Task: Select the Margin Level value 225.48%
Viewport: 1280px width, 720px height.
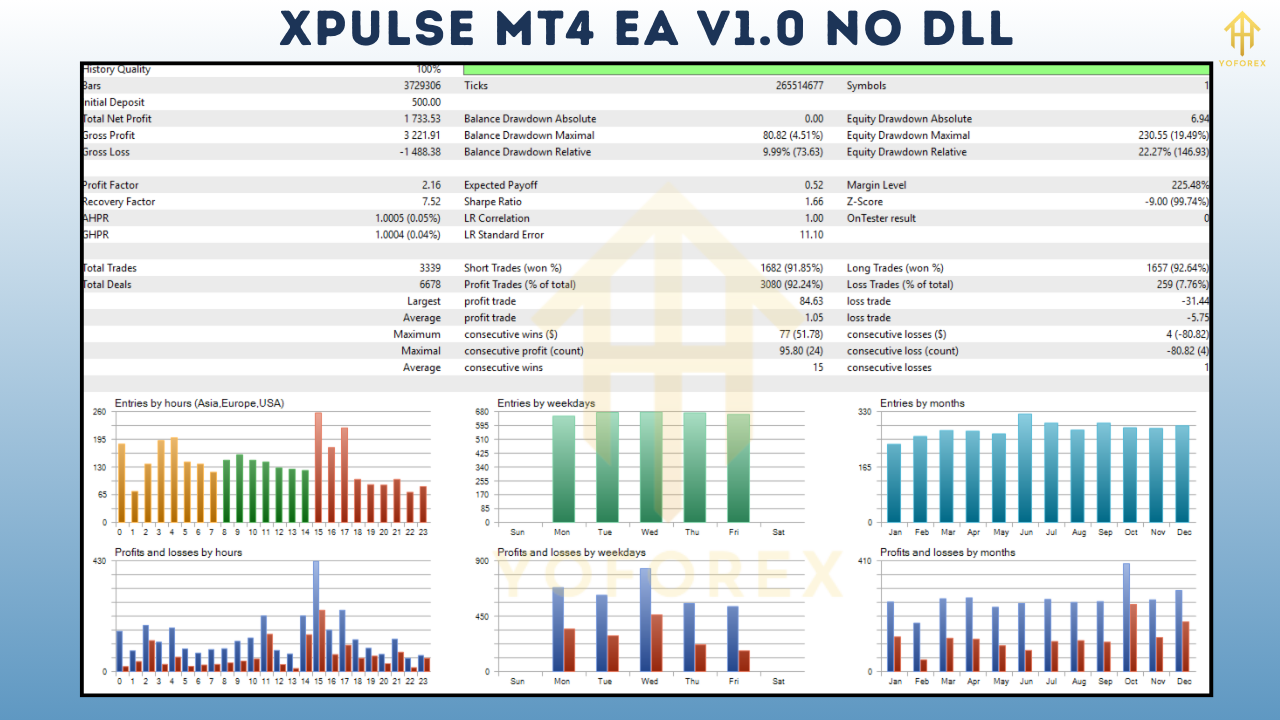Action: (x=1190, y=185)
